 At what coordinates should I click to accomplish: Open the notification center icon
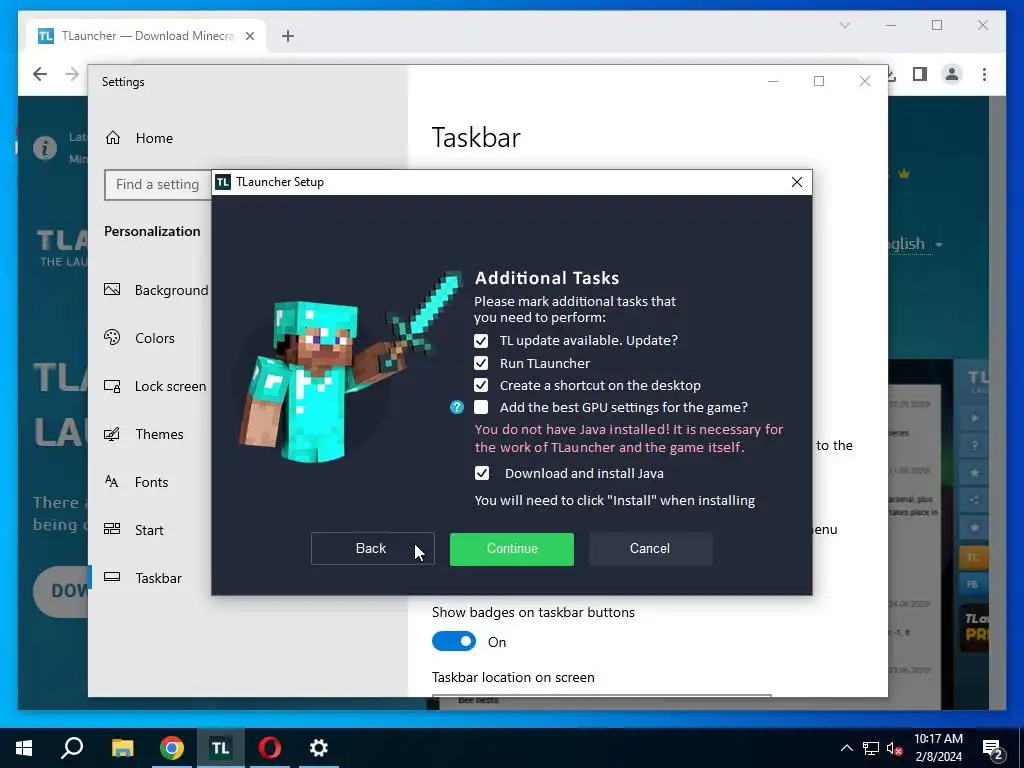993,749
